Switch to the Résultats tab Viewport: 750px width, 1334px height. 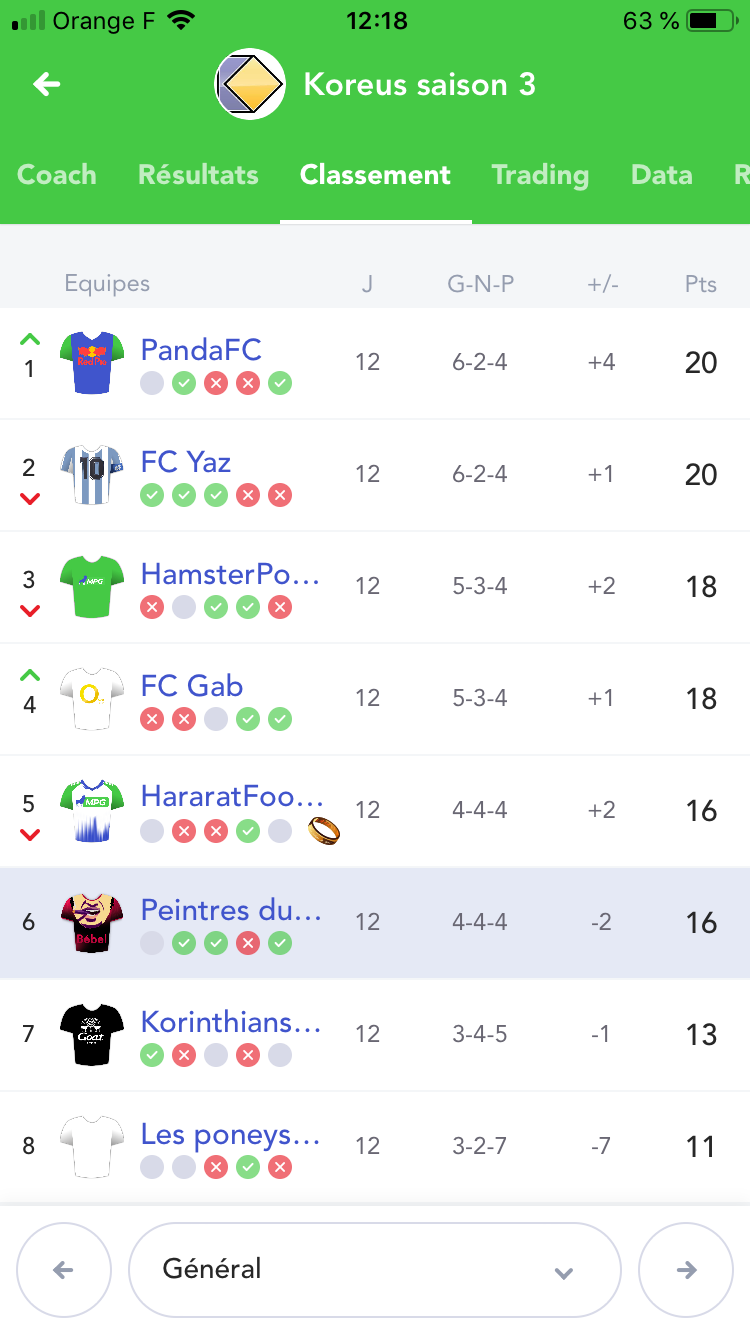pos(198,175)
